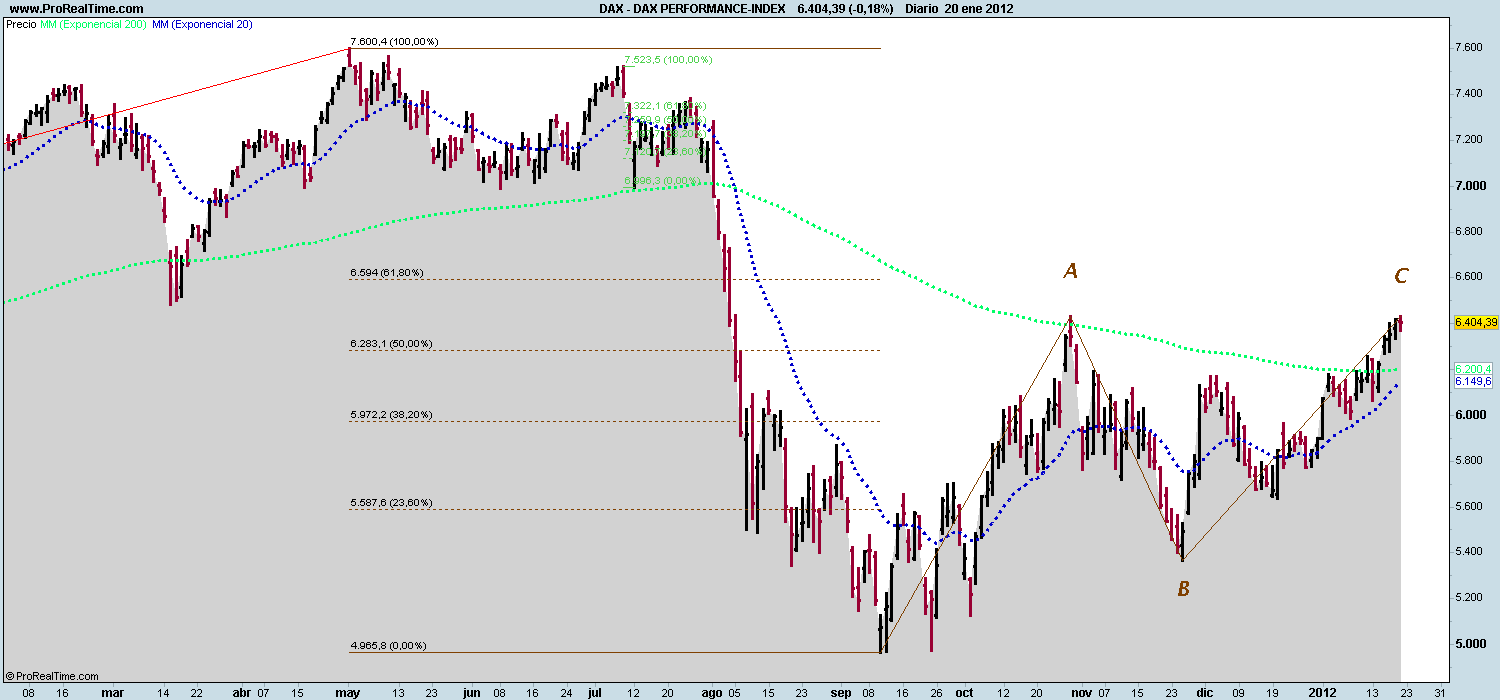The width and height of the screenshot is (1500, 700).
Task: Click the 4.965,8 (0,00%) Fibonacci base label
Action: (388, 645)
